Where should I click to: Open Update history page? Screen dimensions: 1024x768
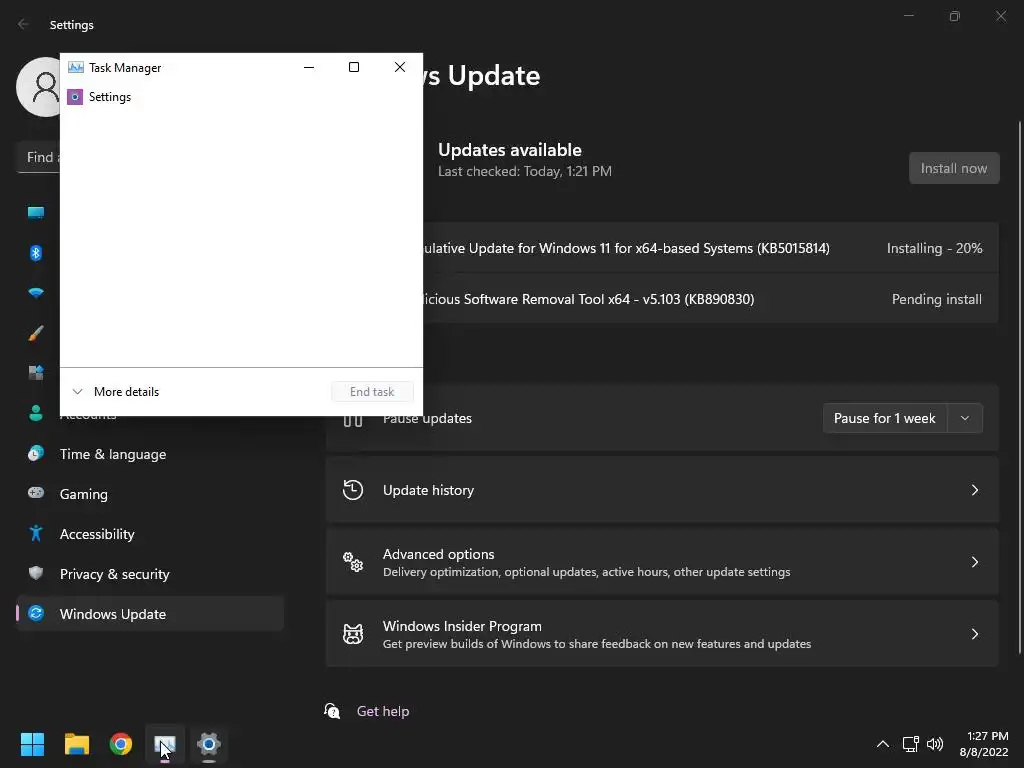[662, 490]
